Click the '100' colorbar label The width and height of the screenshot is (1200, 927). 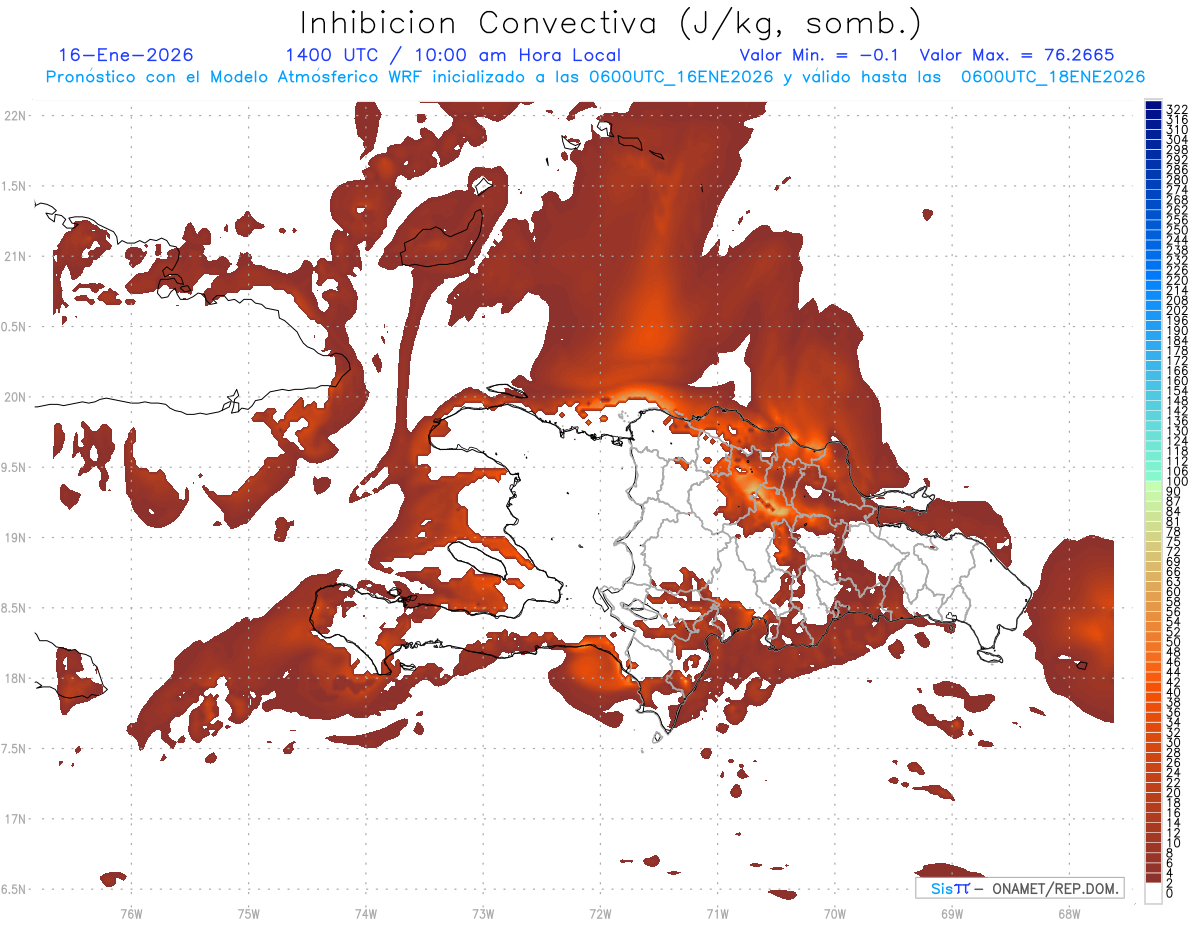click(1177, 482)
